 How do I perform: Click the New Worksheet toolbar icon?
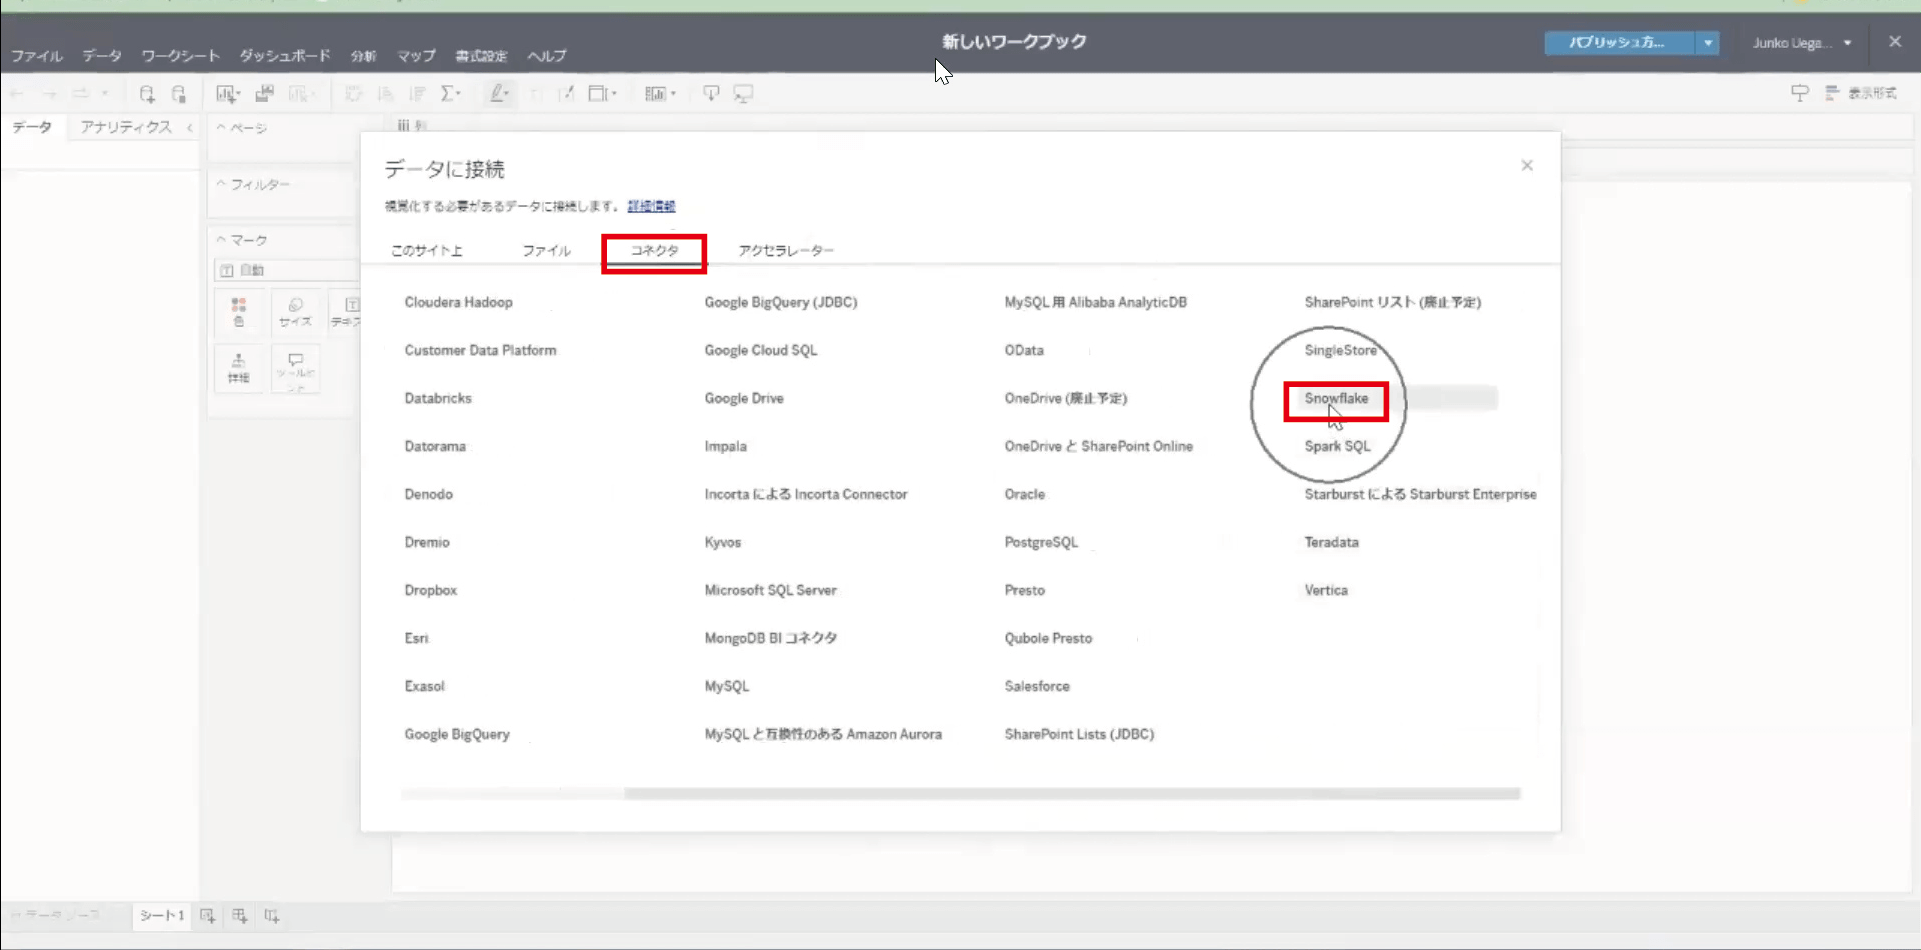pyautogui.click(x=227, y=94)
